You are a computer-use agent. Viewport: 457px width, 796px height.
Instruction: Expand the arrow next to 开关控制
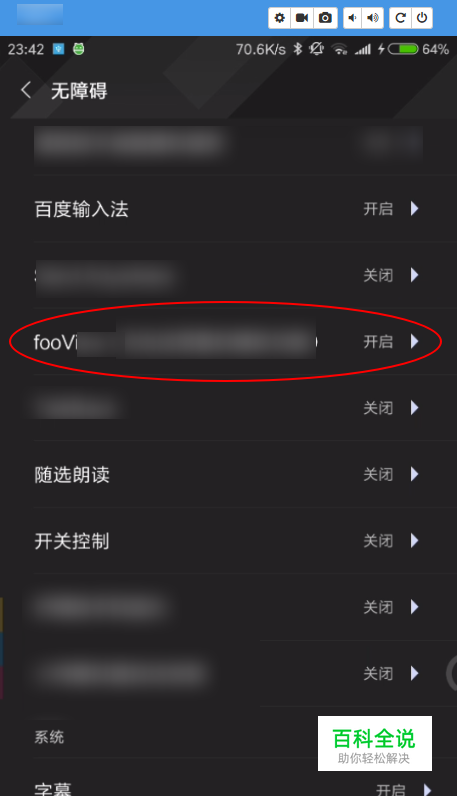tap(414, 541)
